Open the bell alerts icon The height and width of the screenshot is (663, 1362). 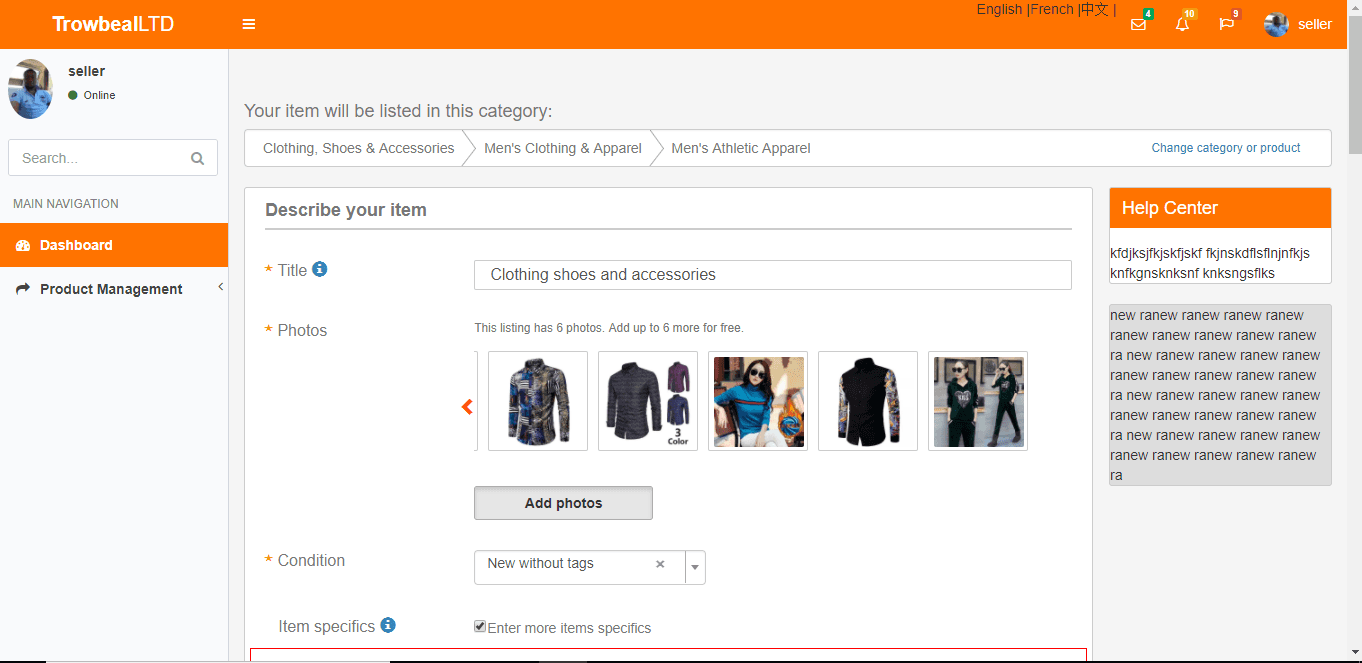point(1182,24)
